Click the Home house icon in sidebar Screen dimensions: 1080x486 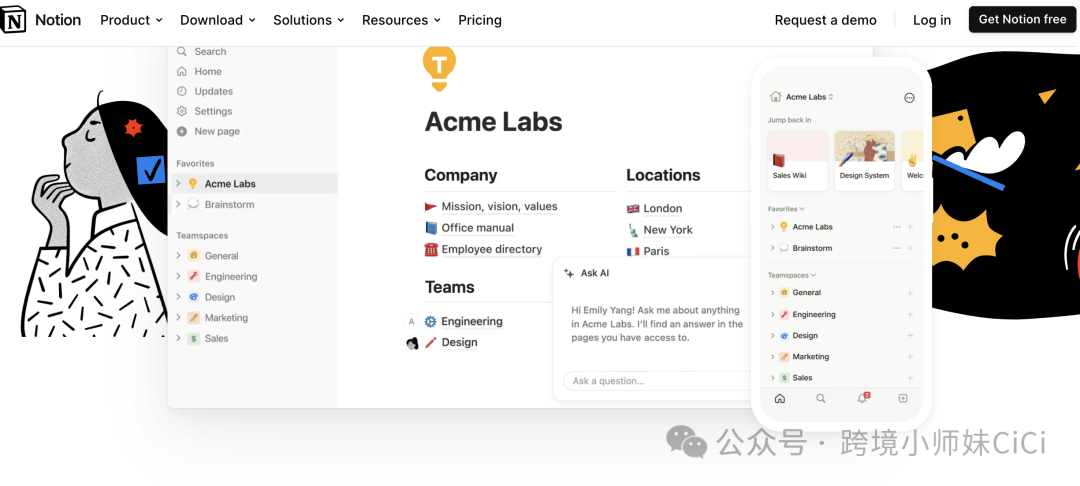182,71
